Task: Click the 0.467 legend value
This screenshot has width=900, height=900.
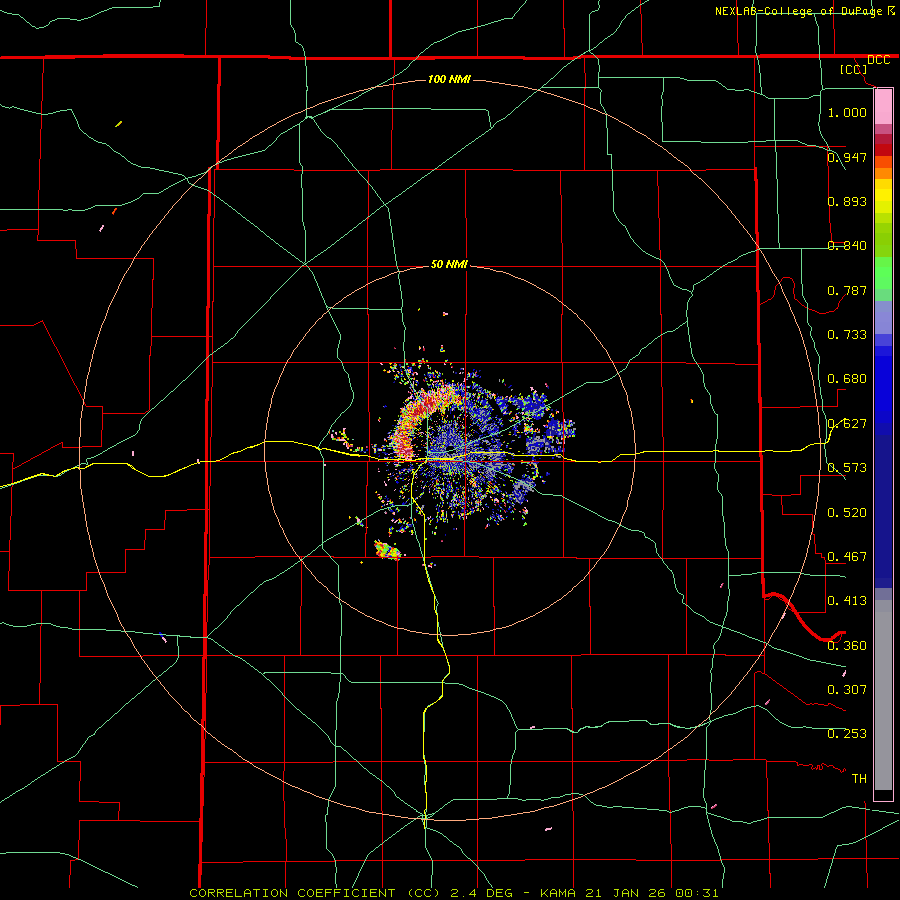Action: [847, 557]
